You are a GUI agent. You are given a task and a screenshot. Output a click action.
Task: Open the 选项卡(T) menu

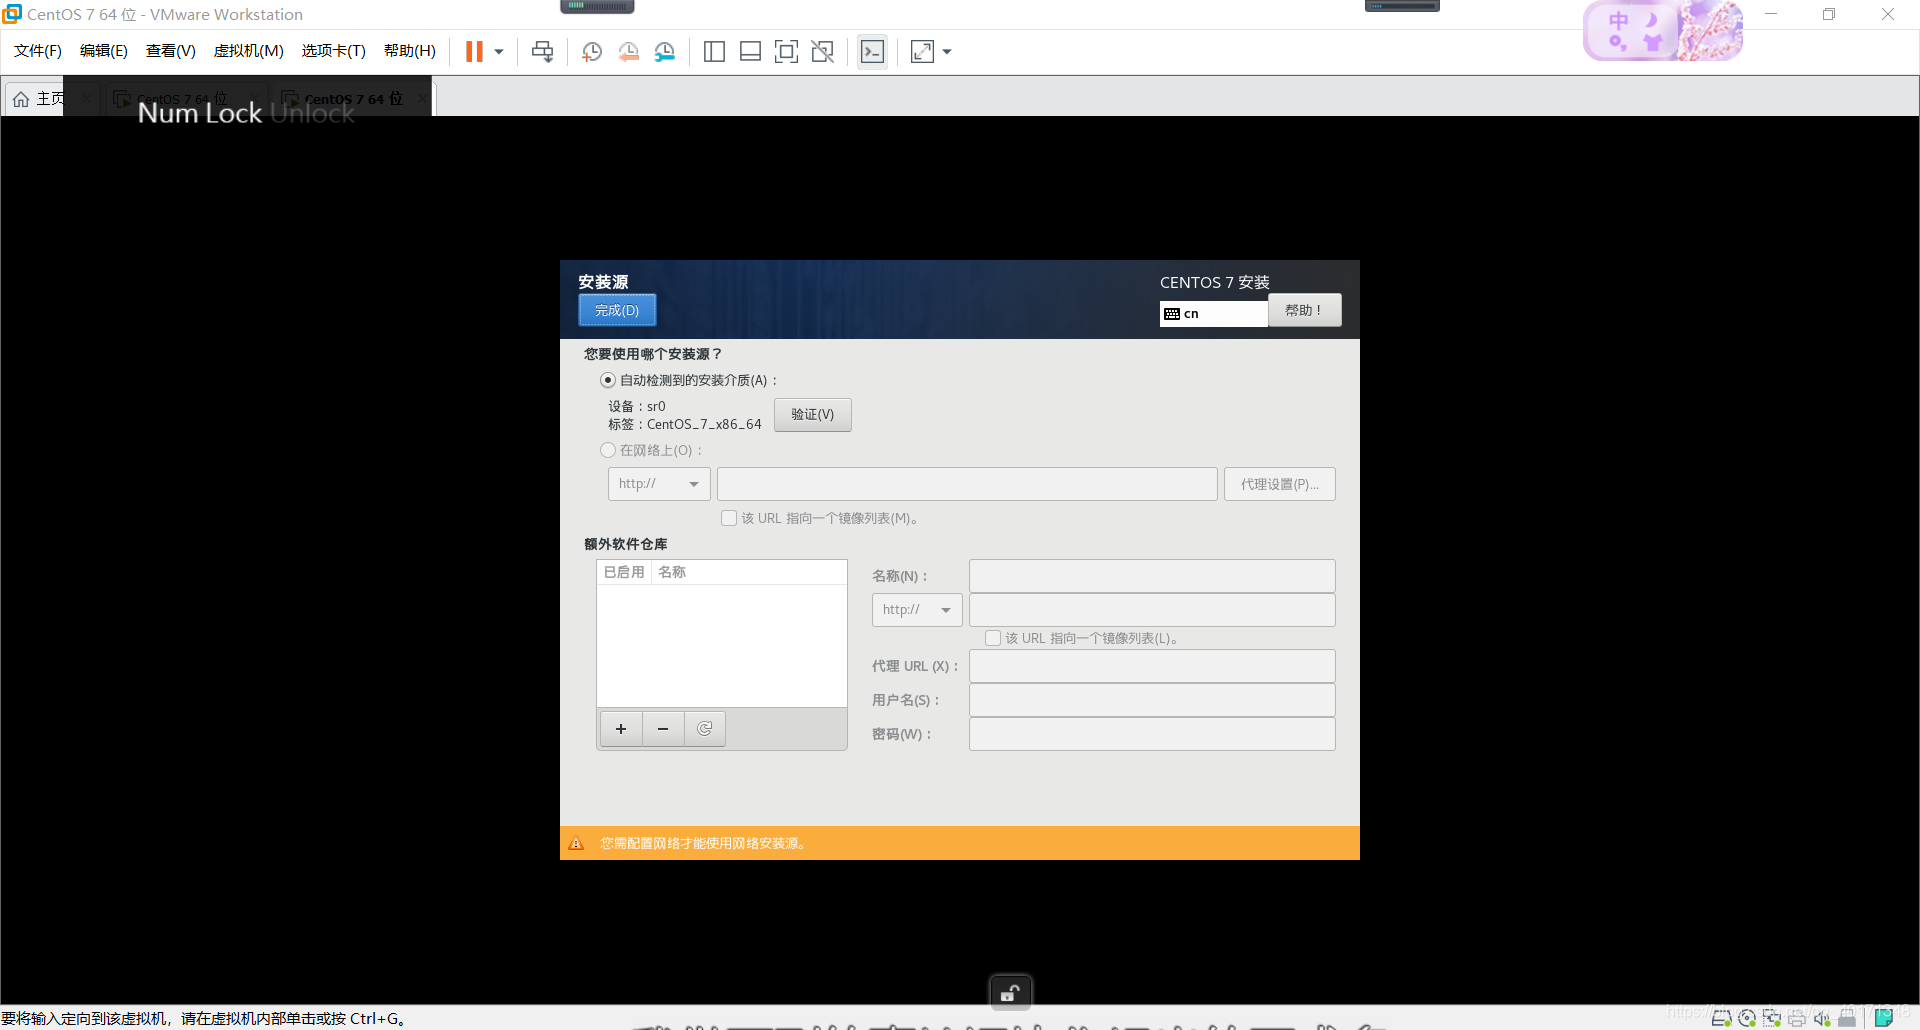[x=334, y=51]
